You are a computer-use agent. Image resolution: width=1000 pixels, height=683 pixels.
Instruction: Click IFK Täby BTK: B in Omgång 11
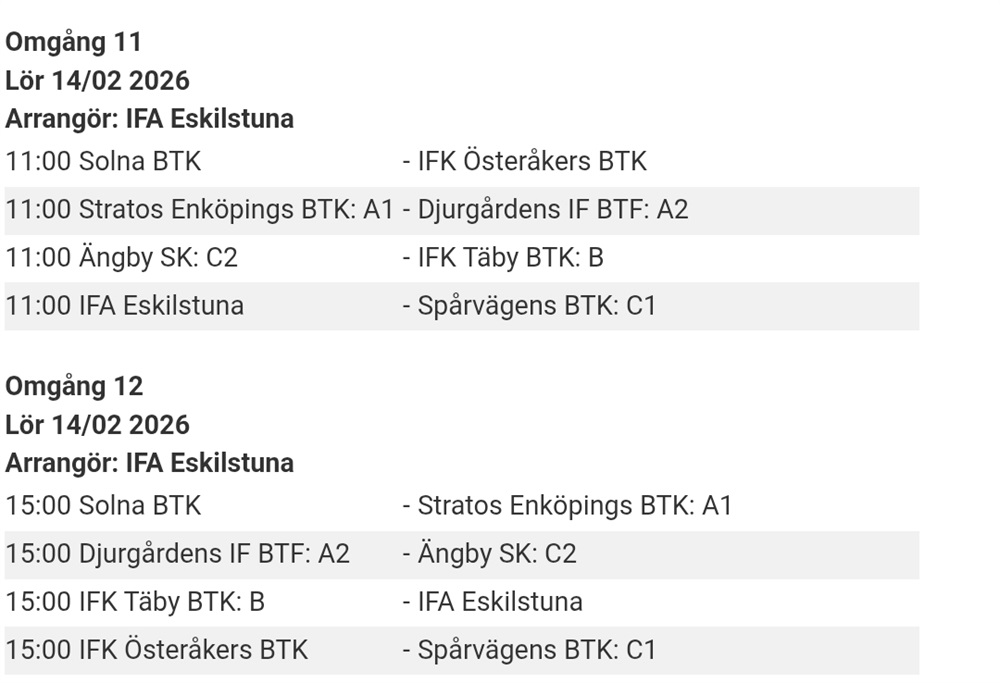[510, 258]
